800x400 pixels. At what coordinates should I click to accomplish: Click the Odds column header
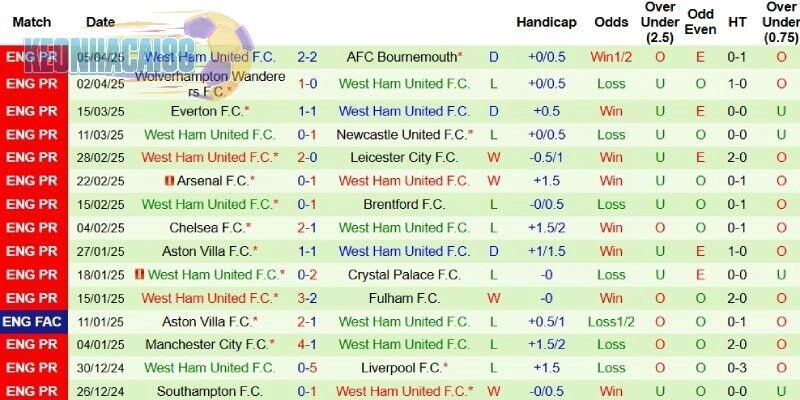(x=611, y=22)
